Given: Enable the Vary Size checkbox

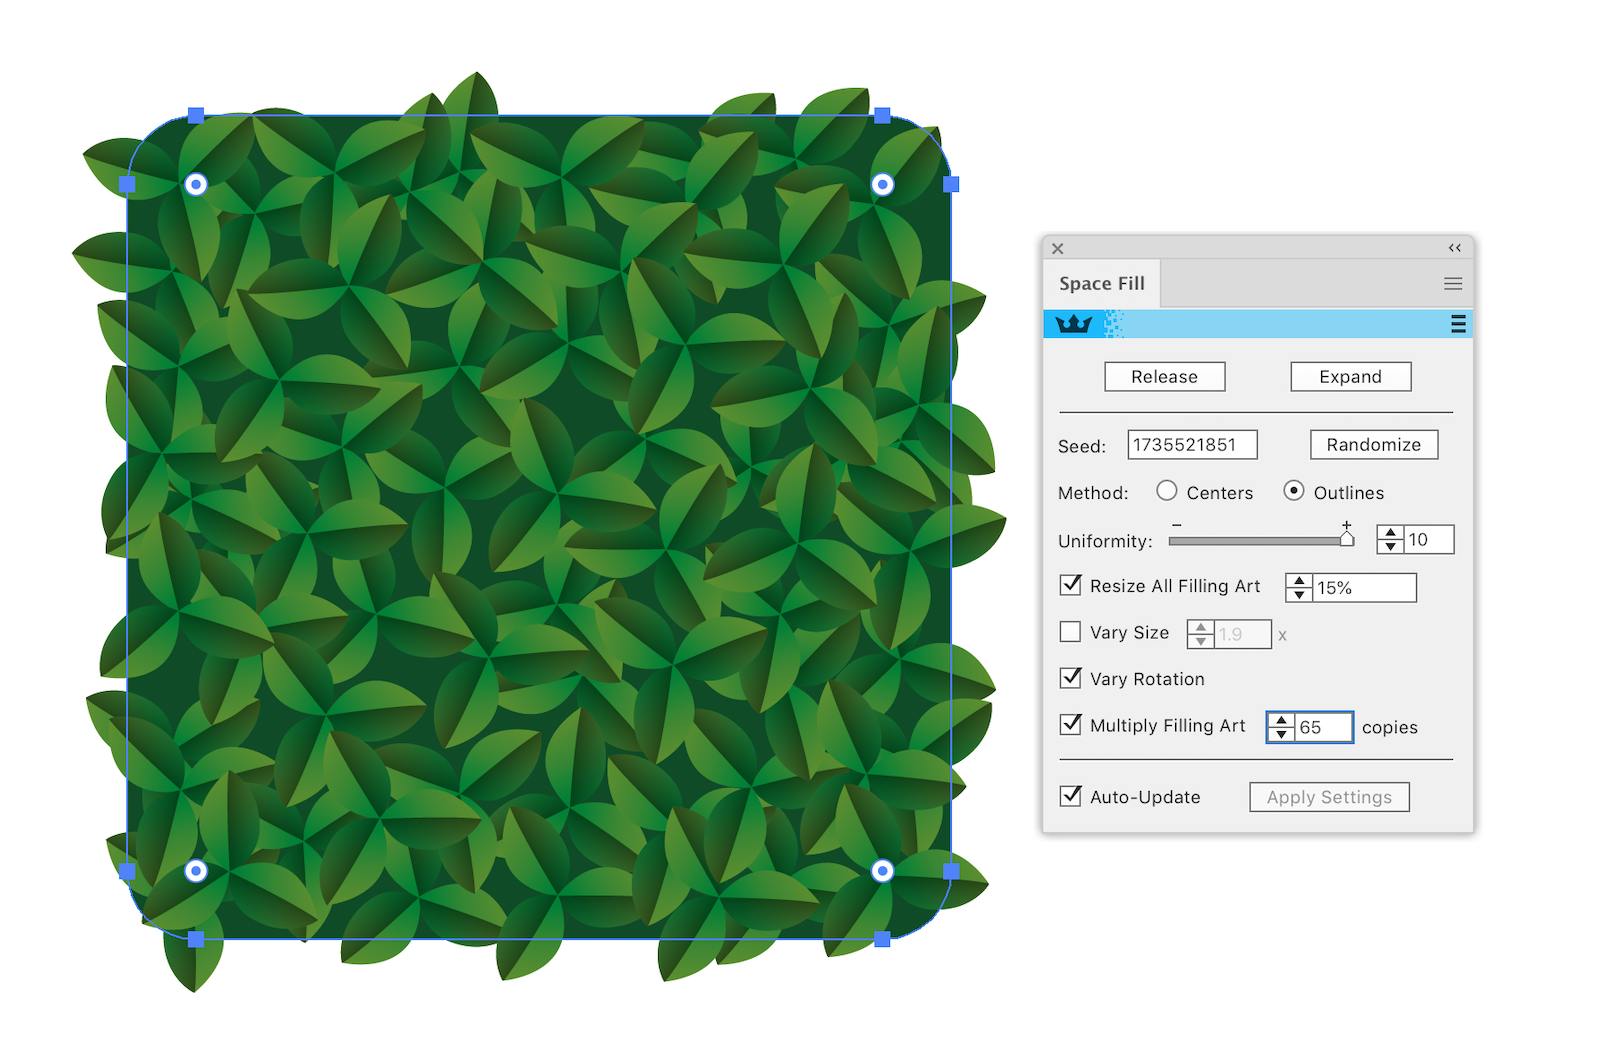Looking at the screenshot, I should point(1070,631).
